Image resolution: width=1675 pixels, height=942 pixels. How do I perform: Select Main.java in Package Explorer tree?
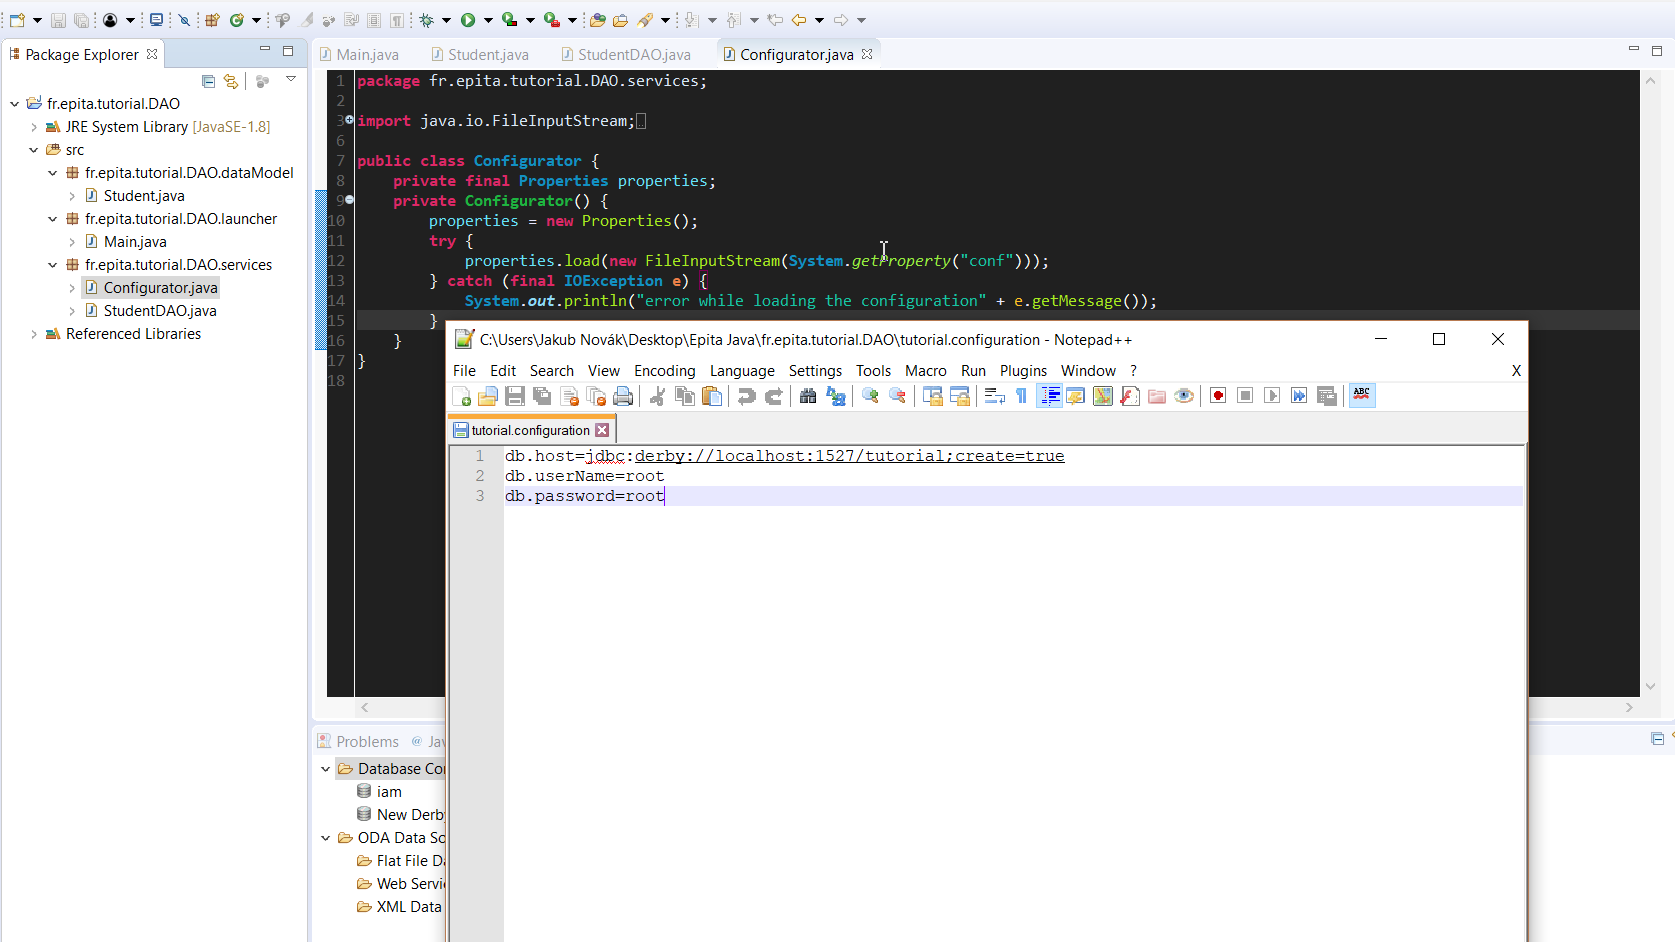(135, 242)
